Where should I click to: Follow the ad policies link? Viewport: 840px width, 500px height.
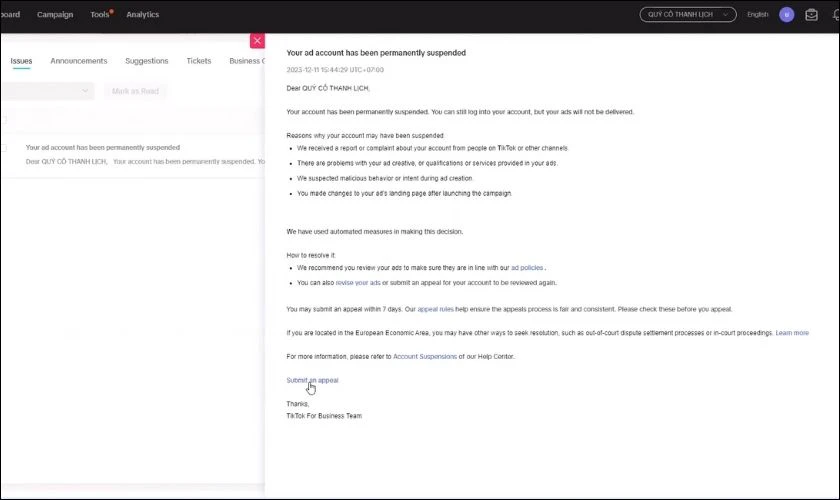[527, 268]
